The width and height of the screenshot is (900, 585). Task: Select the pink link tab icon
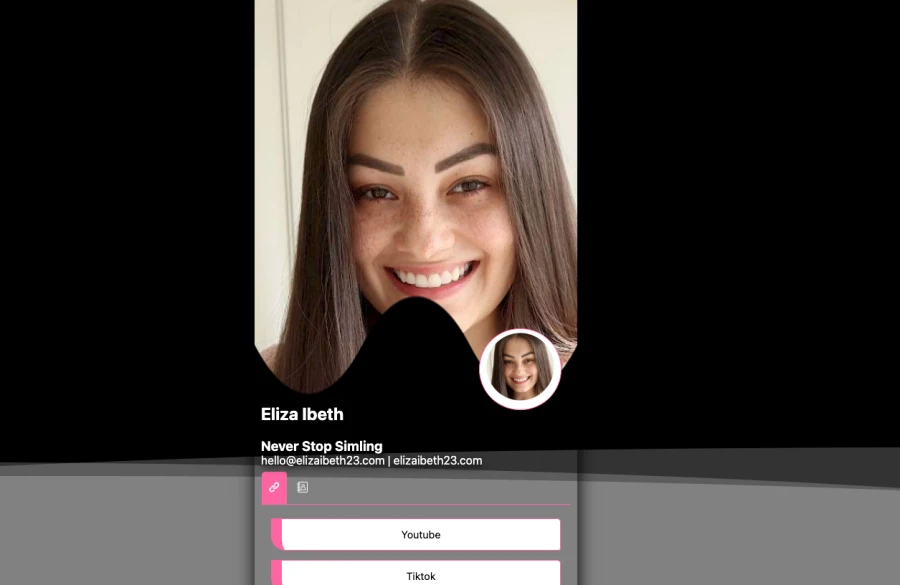click(274, 488)
